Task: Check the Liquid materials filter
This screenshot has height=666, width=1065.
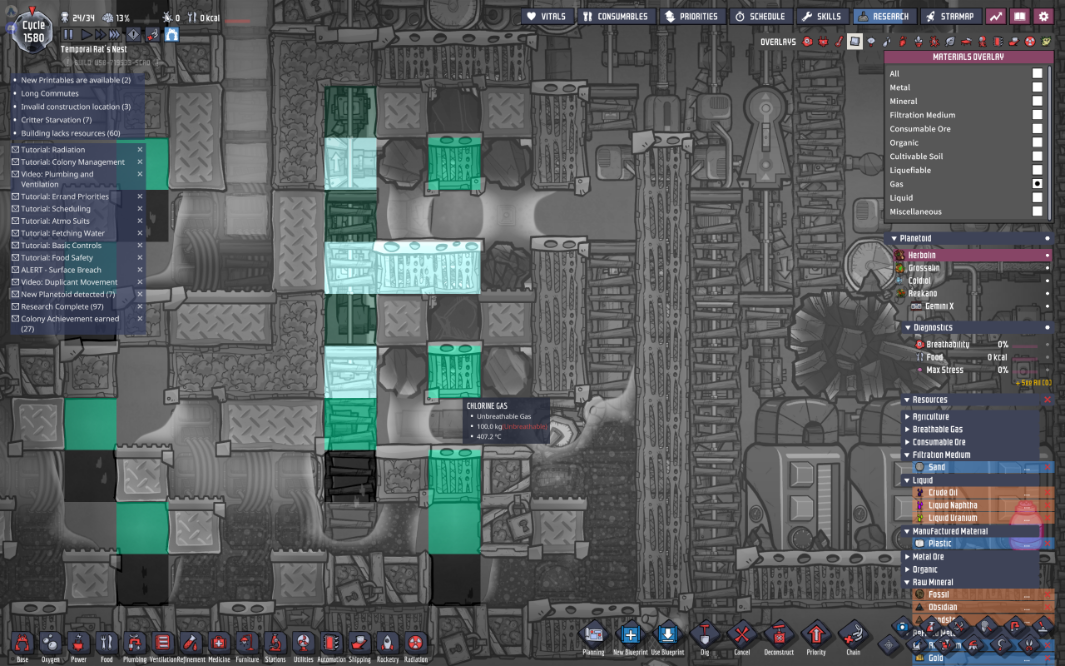Action: pos(1037,198)
